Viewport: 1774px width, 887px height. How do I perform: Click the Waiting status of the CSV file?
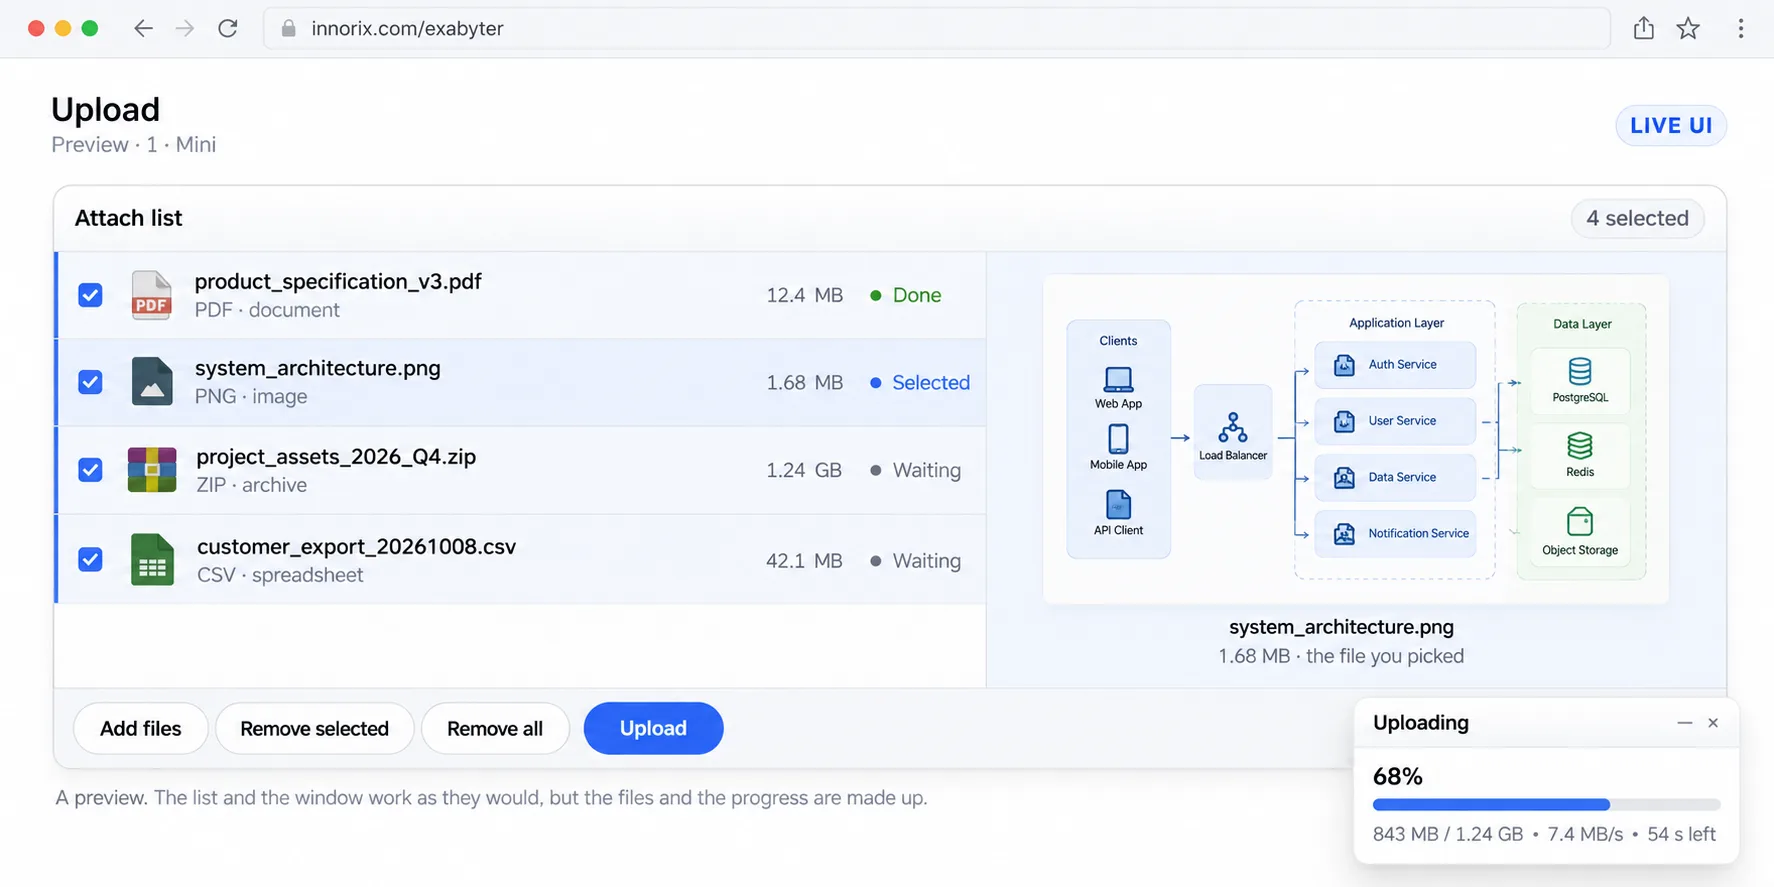click(916, 561)
